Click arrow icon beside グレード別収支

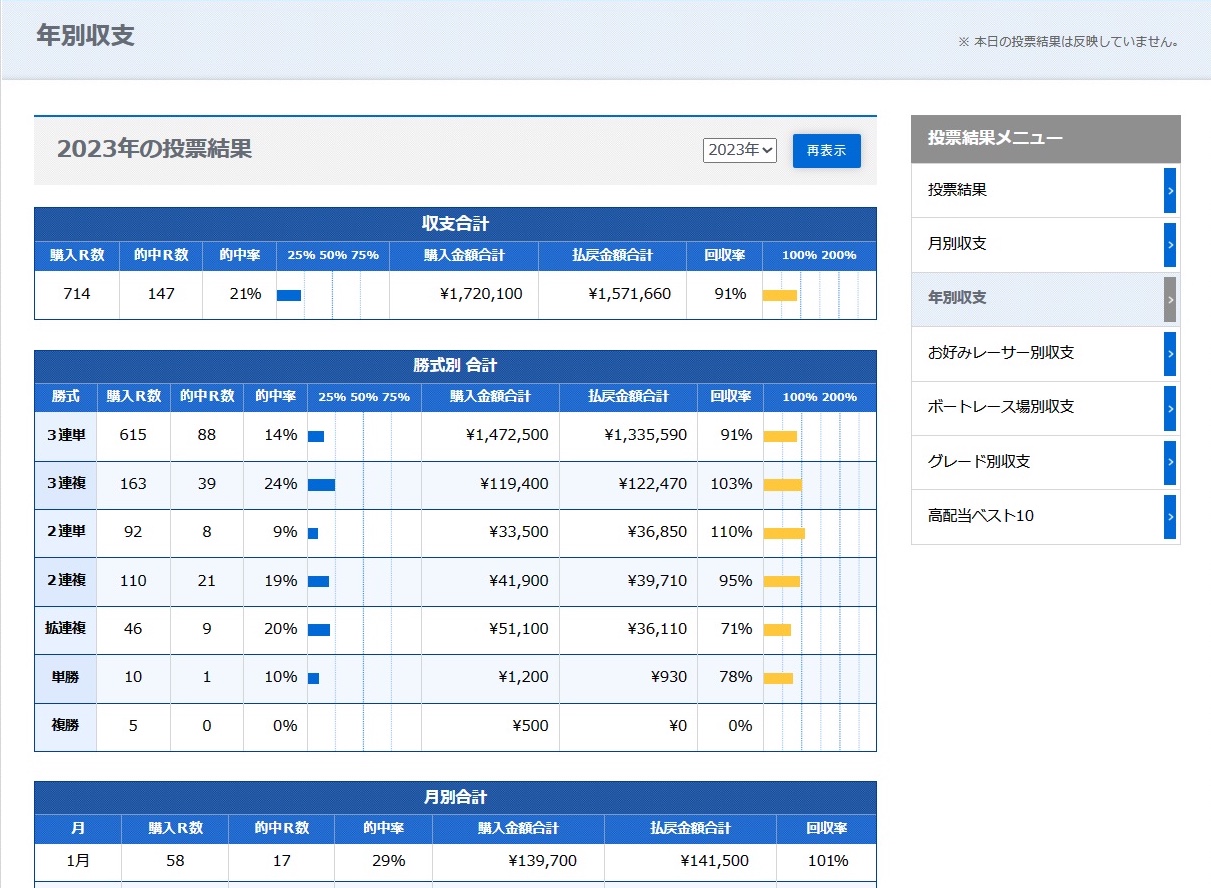(x=1170, y=462)
